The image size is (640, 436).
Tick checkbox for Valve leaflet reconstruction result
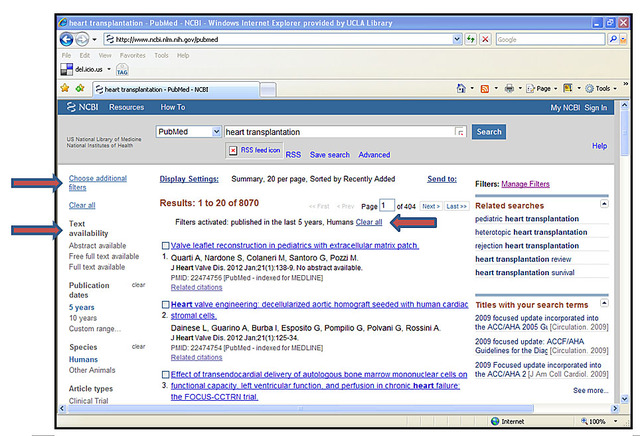point(165,246)
